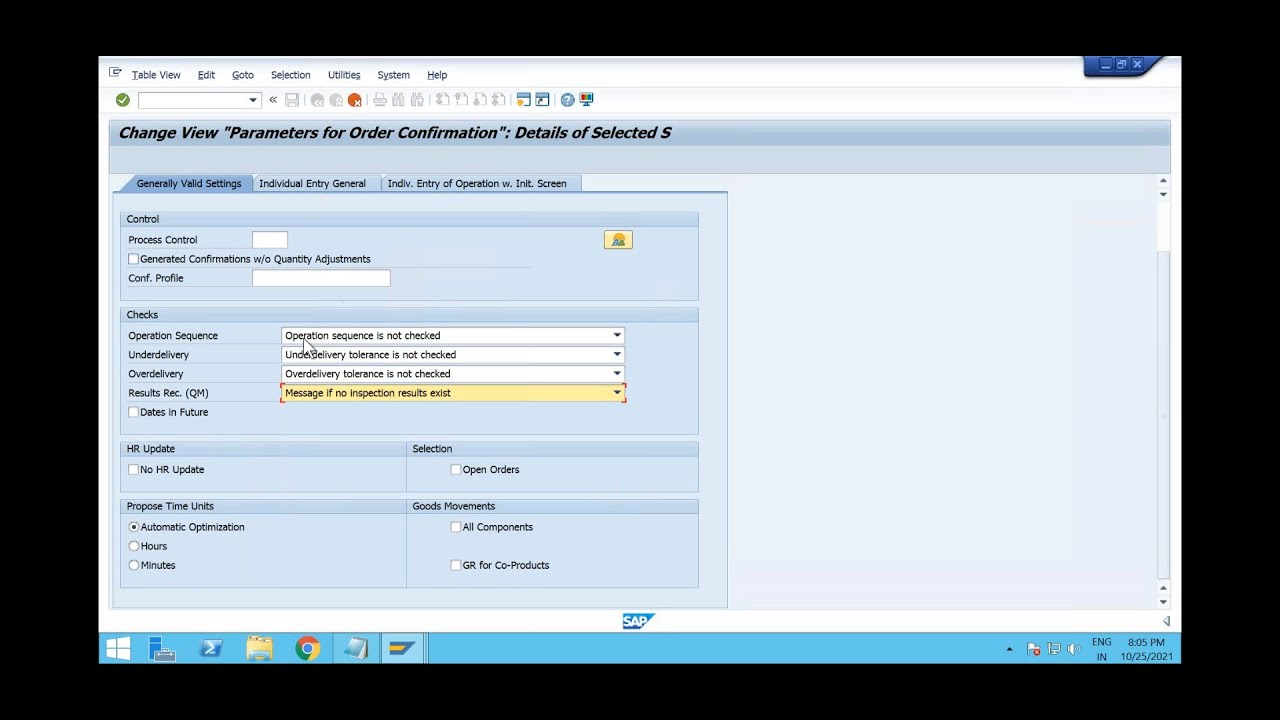Toggle GR for Co-Products checkbox
1280x720 pixels.
point(456,565)
